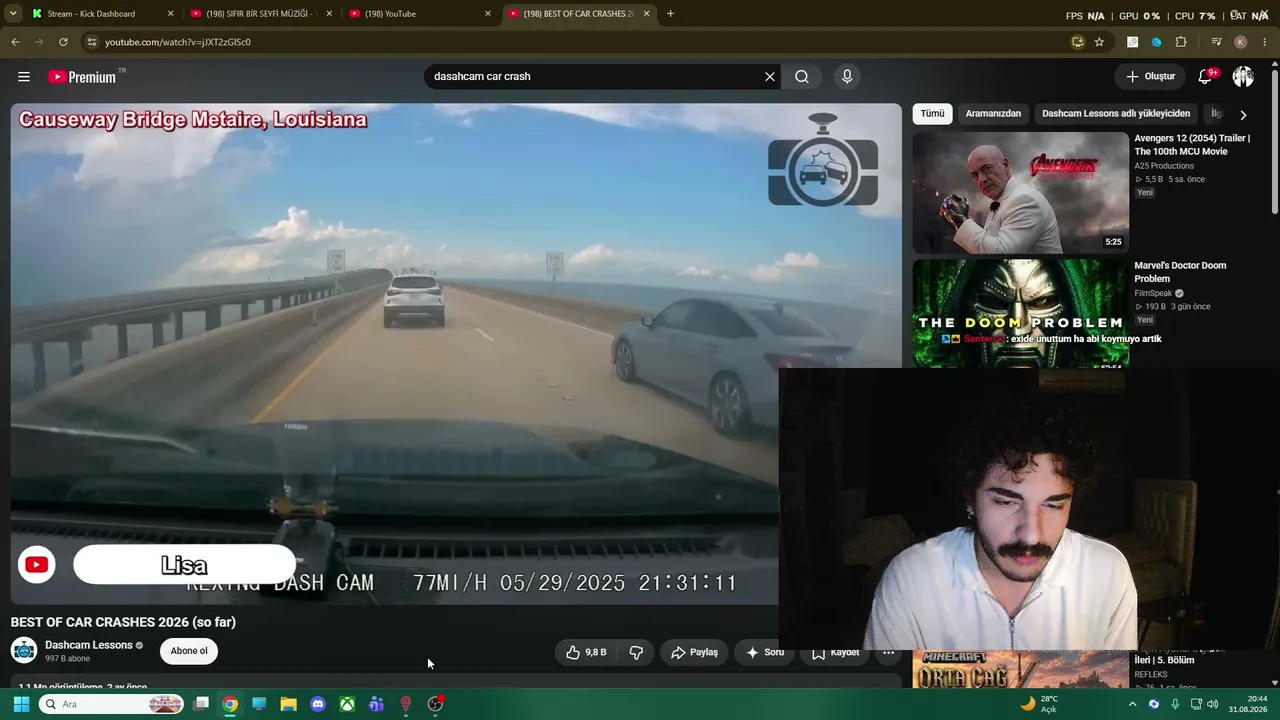Show more filter chips with arrow
The height and width of the screenshot is (720, 1280).
click(x=1243, y=115)
